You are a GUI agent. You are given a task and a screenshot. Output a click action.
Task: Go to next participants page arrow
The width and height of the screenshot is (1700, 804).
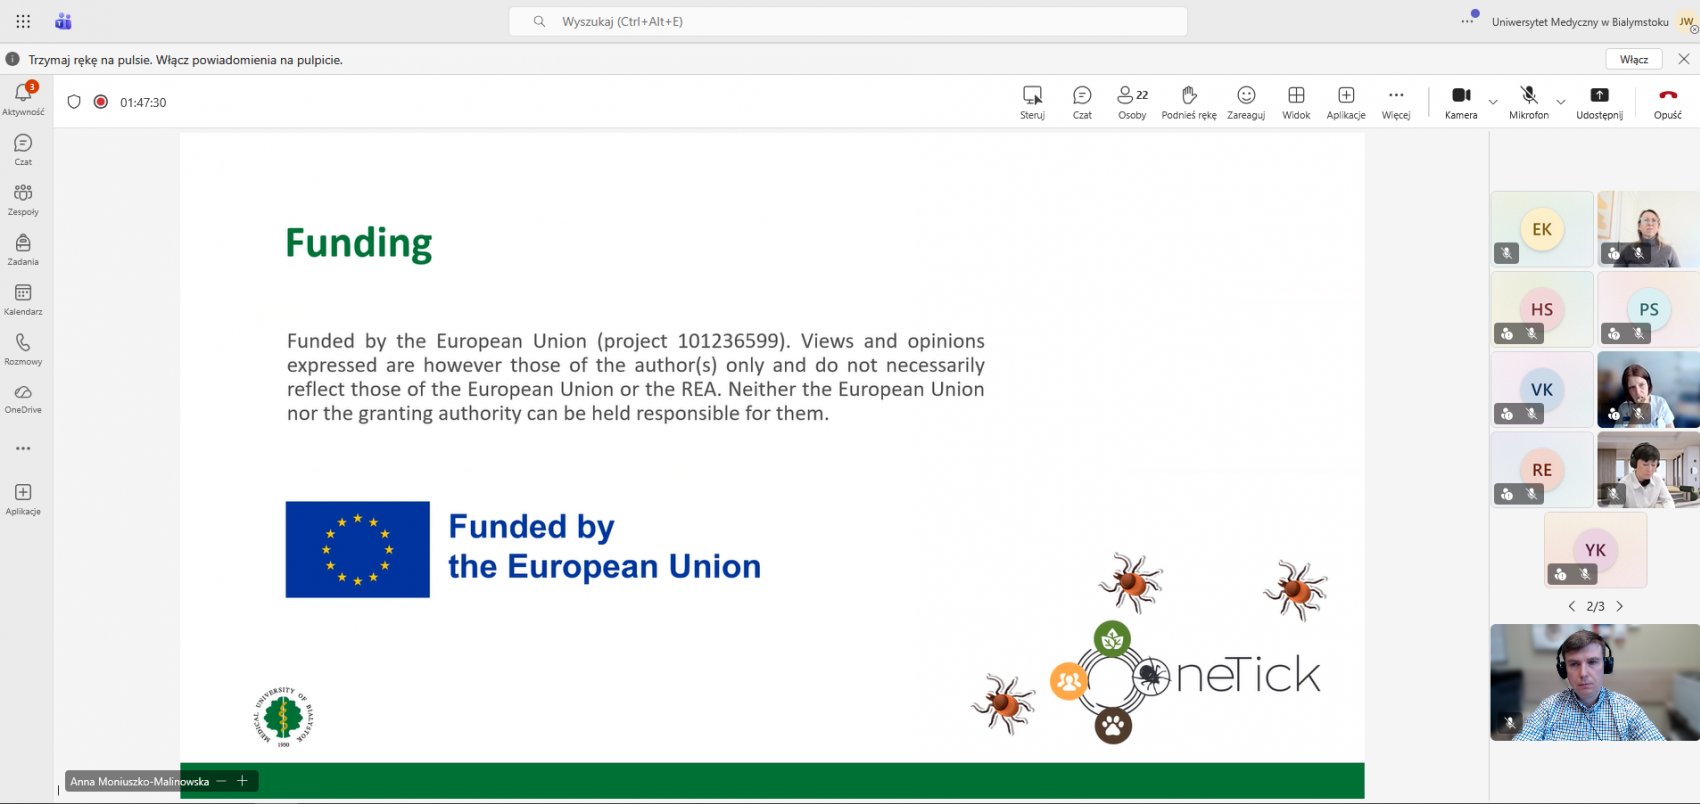[1620, 606]
